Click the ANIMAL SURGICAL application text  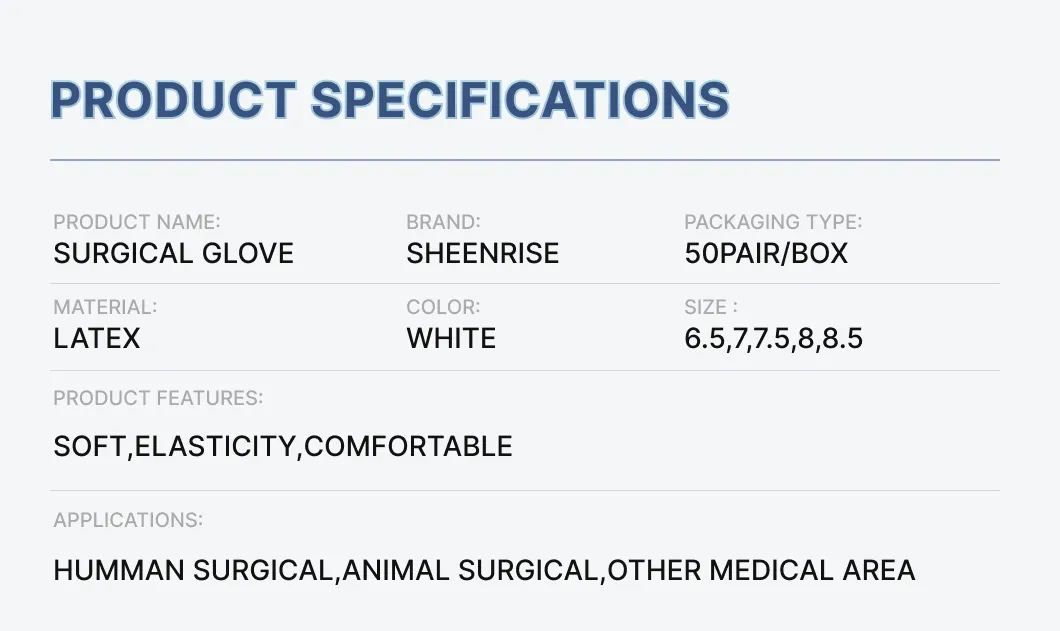pyautogui.click(x=471, y=571)
